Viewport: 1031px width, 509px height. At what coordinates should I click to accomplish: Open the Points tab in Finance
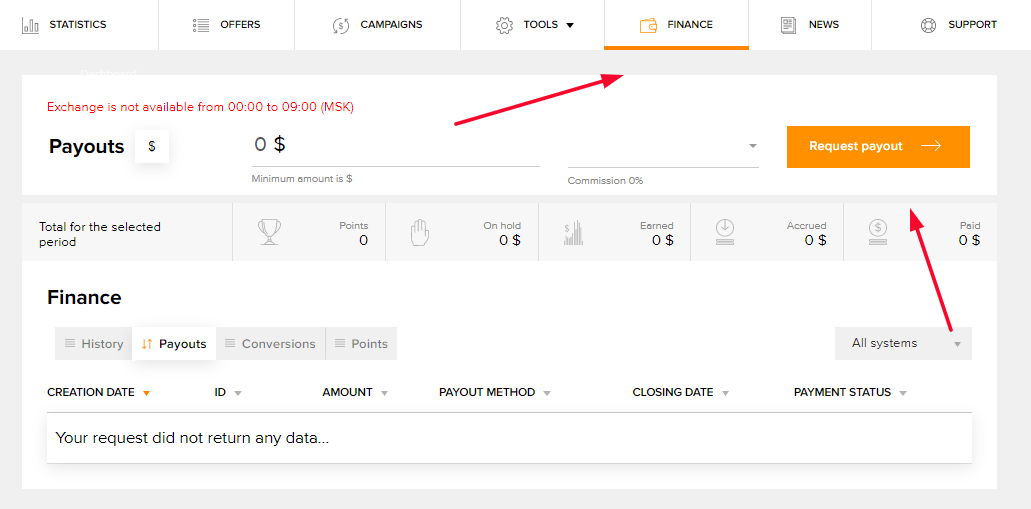[361, 344]
